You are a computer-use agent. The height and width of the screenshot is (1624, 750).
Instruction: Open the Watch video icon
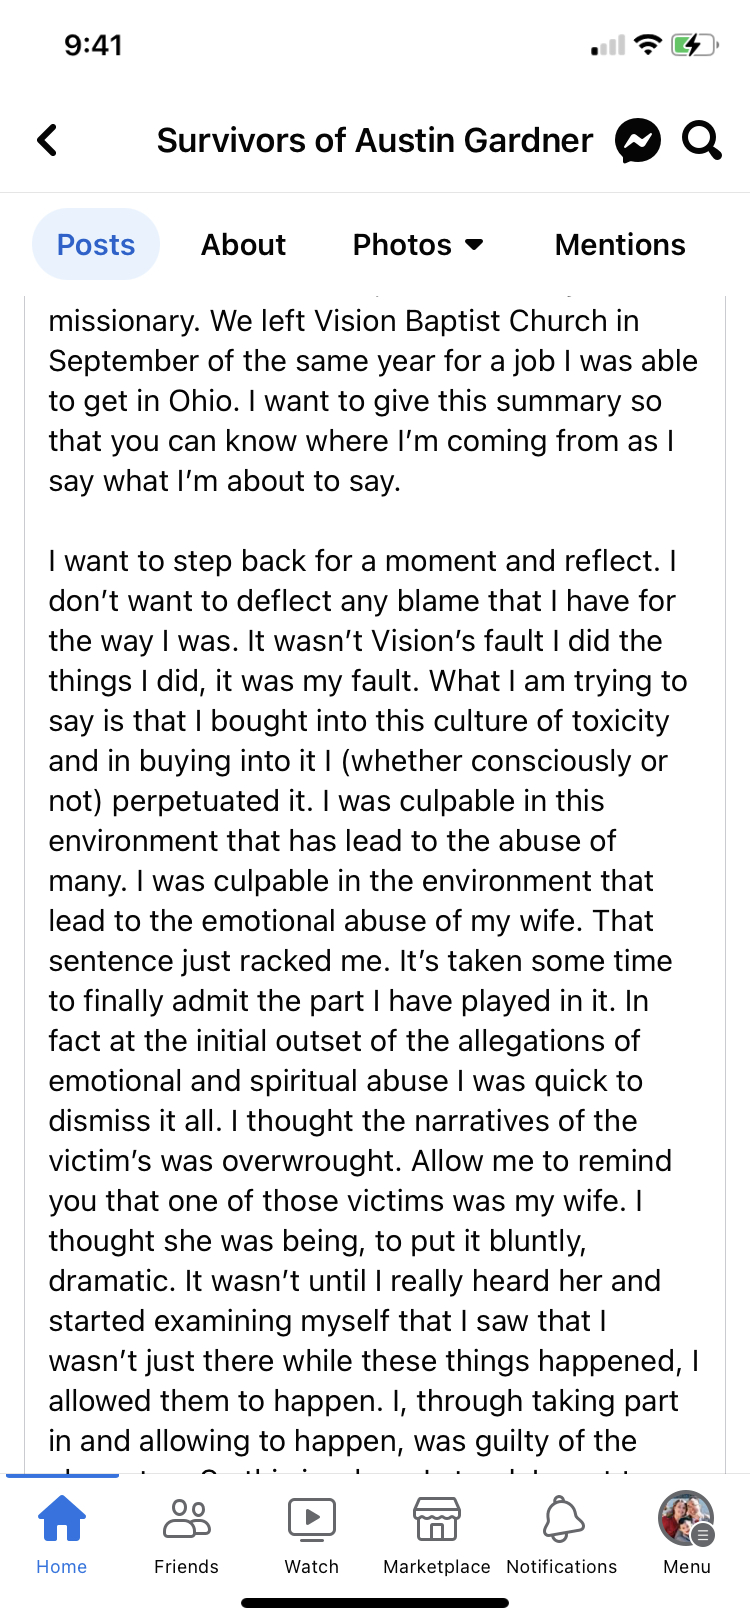(312, 1518)
